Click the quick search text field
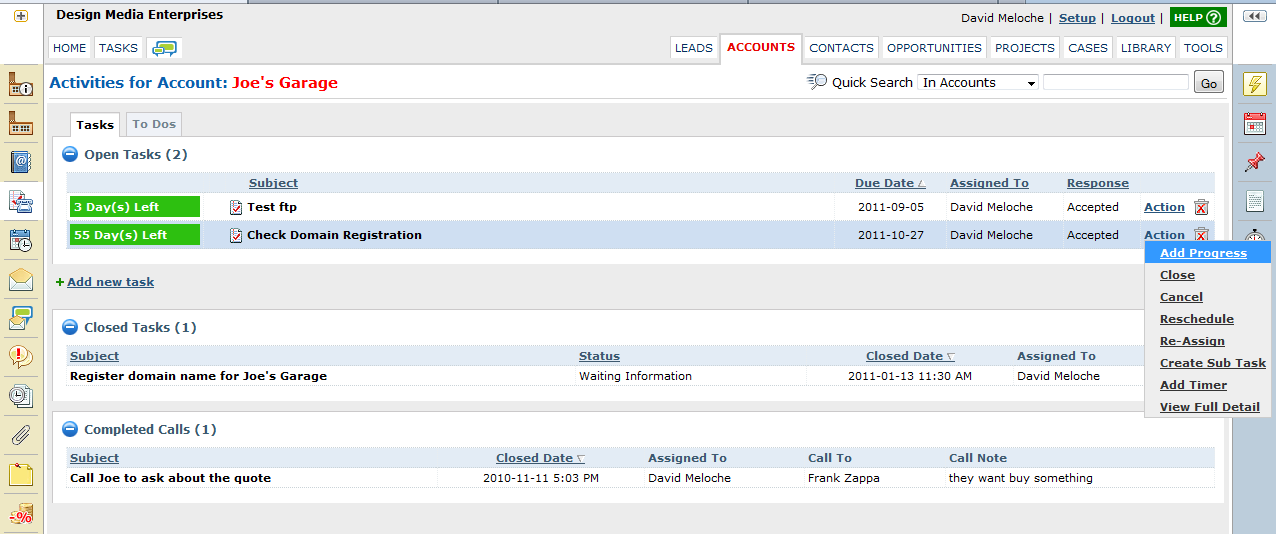The height and width of the screenshot is (534, 1276). tap(1116, 83)
